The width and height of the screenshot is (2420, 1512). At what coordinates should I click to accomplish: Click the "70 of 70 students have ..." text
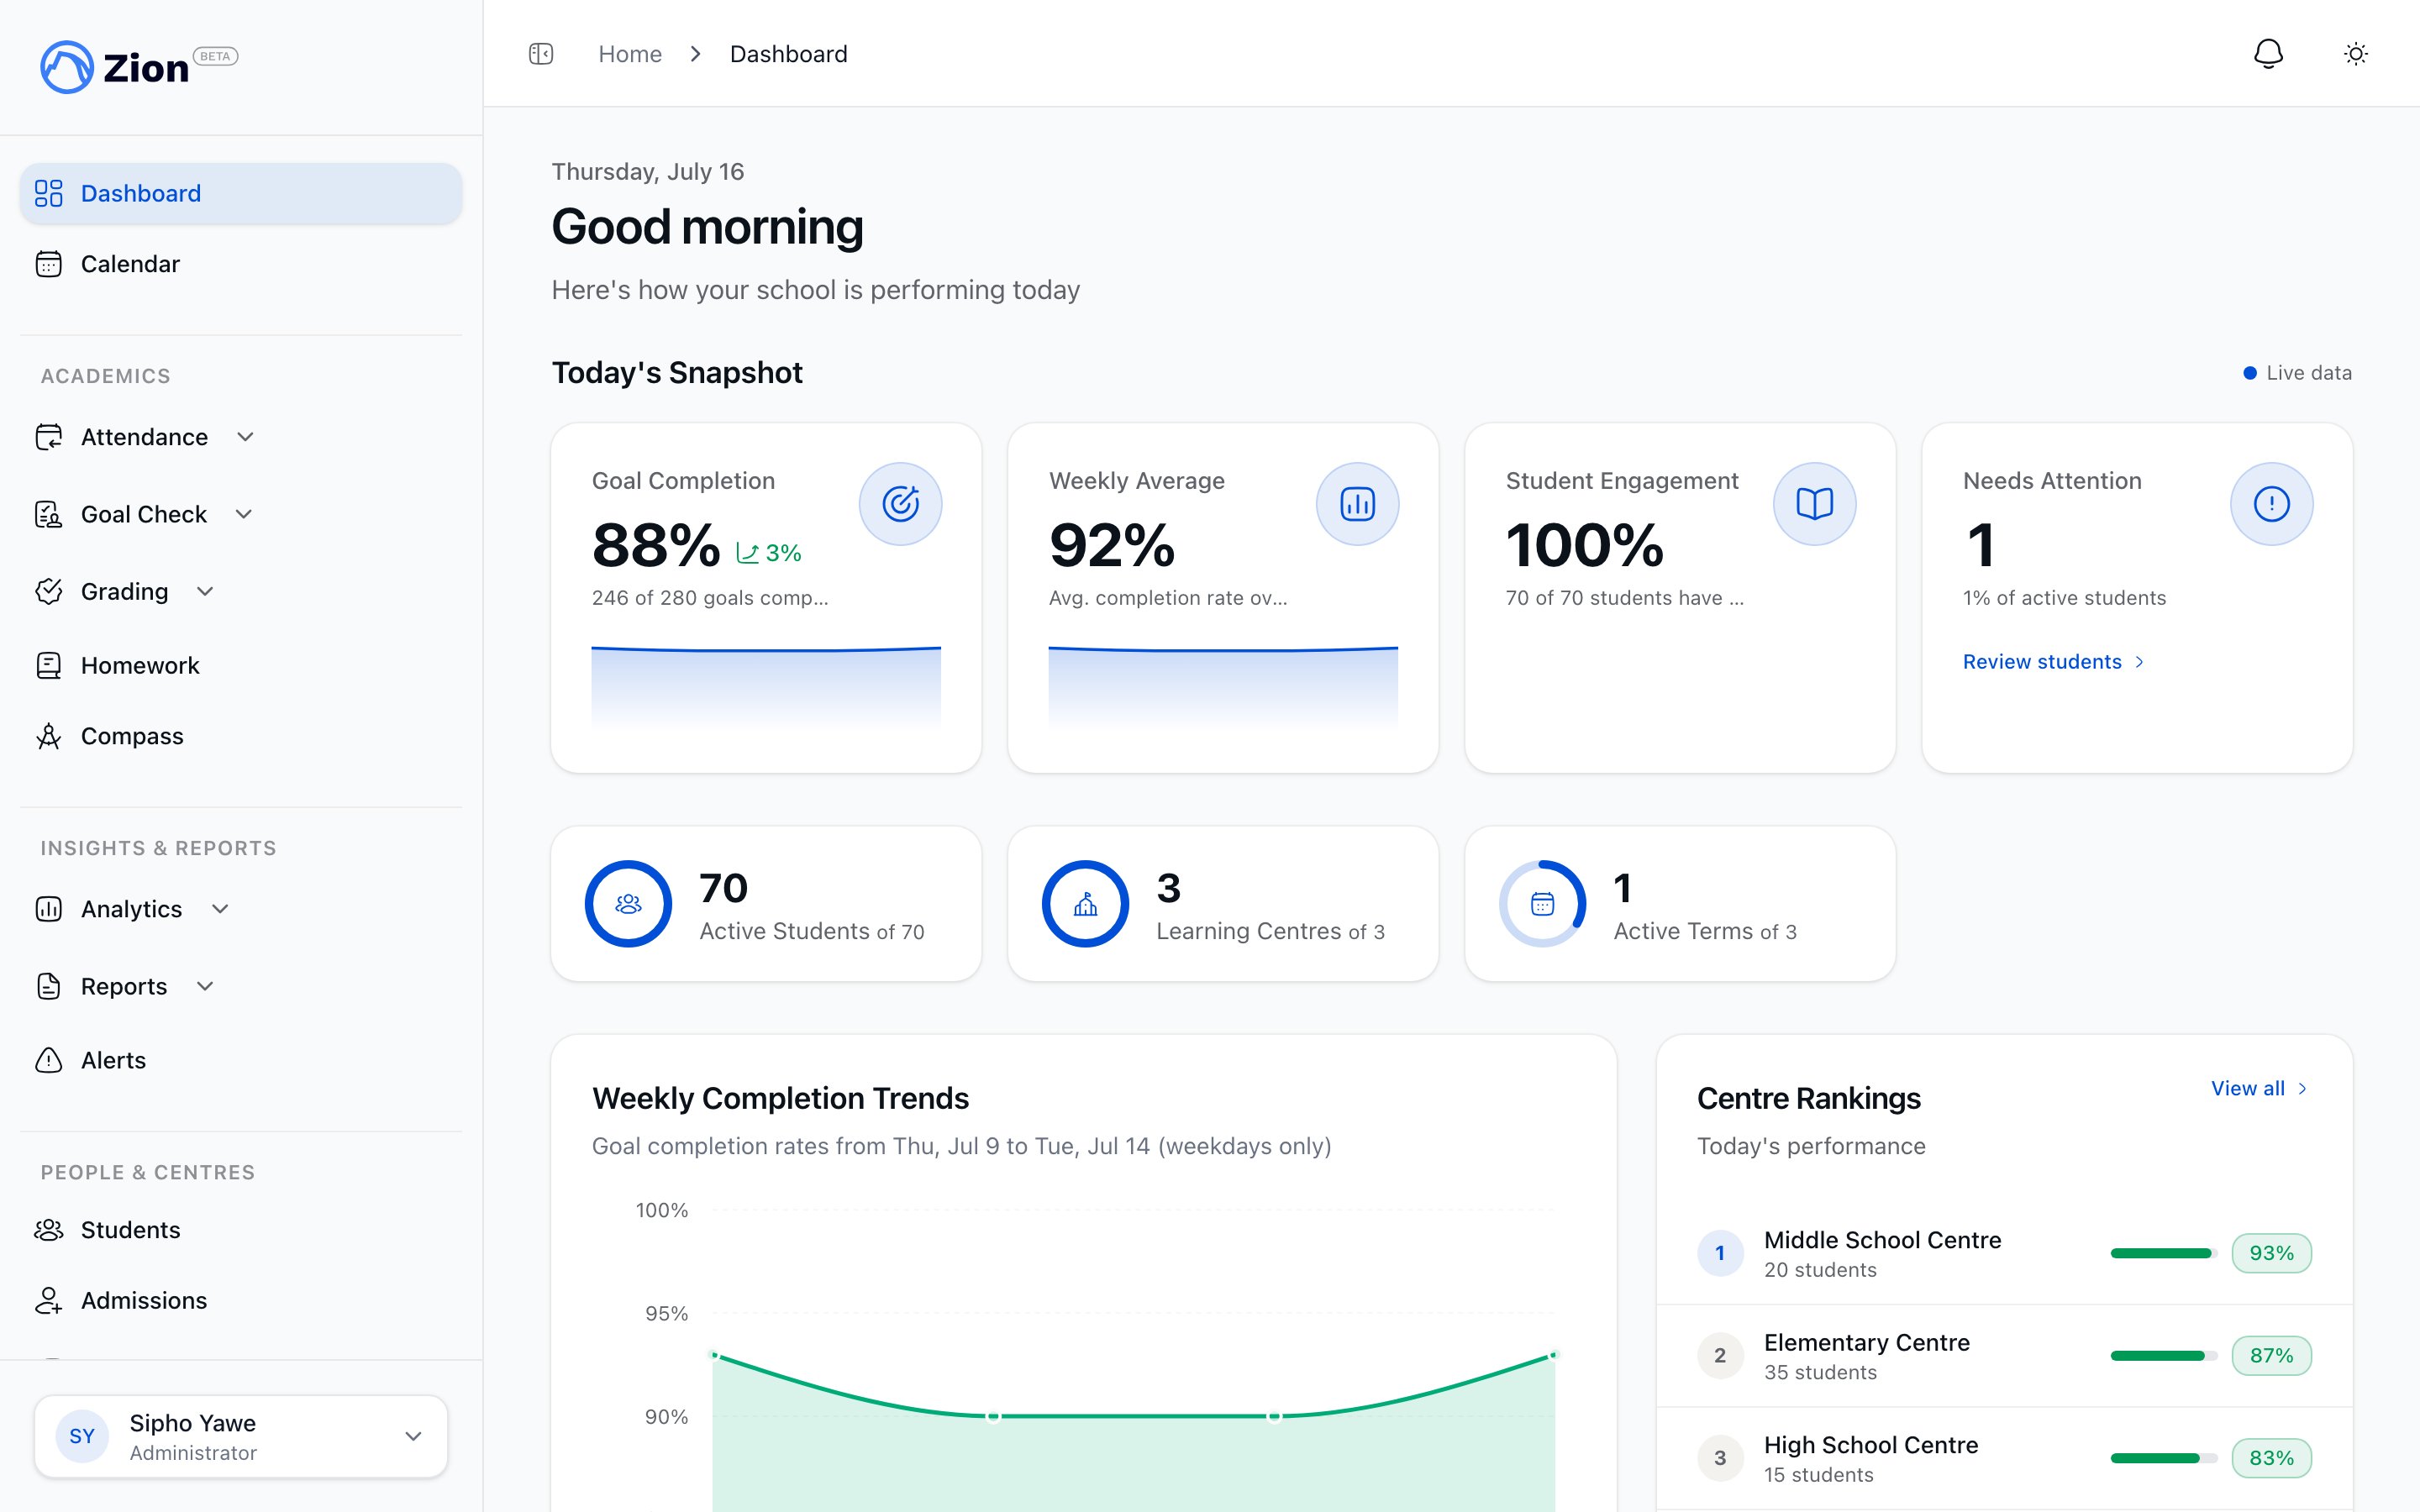(x=1625, y=598)
